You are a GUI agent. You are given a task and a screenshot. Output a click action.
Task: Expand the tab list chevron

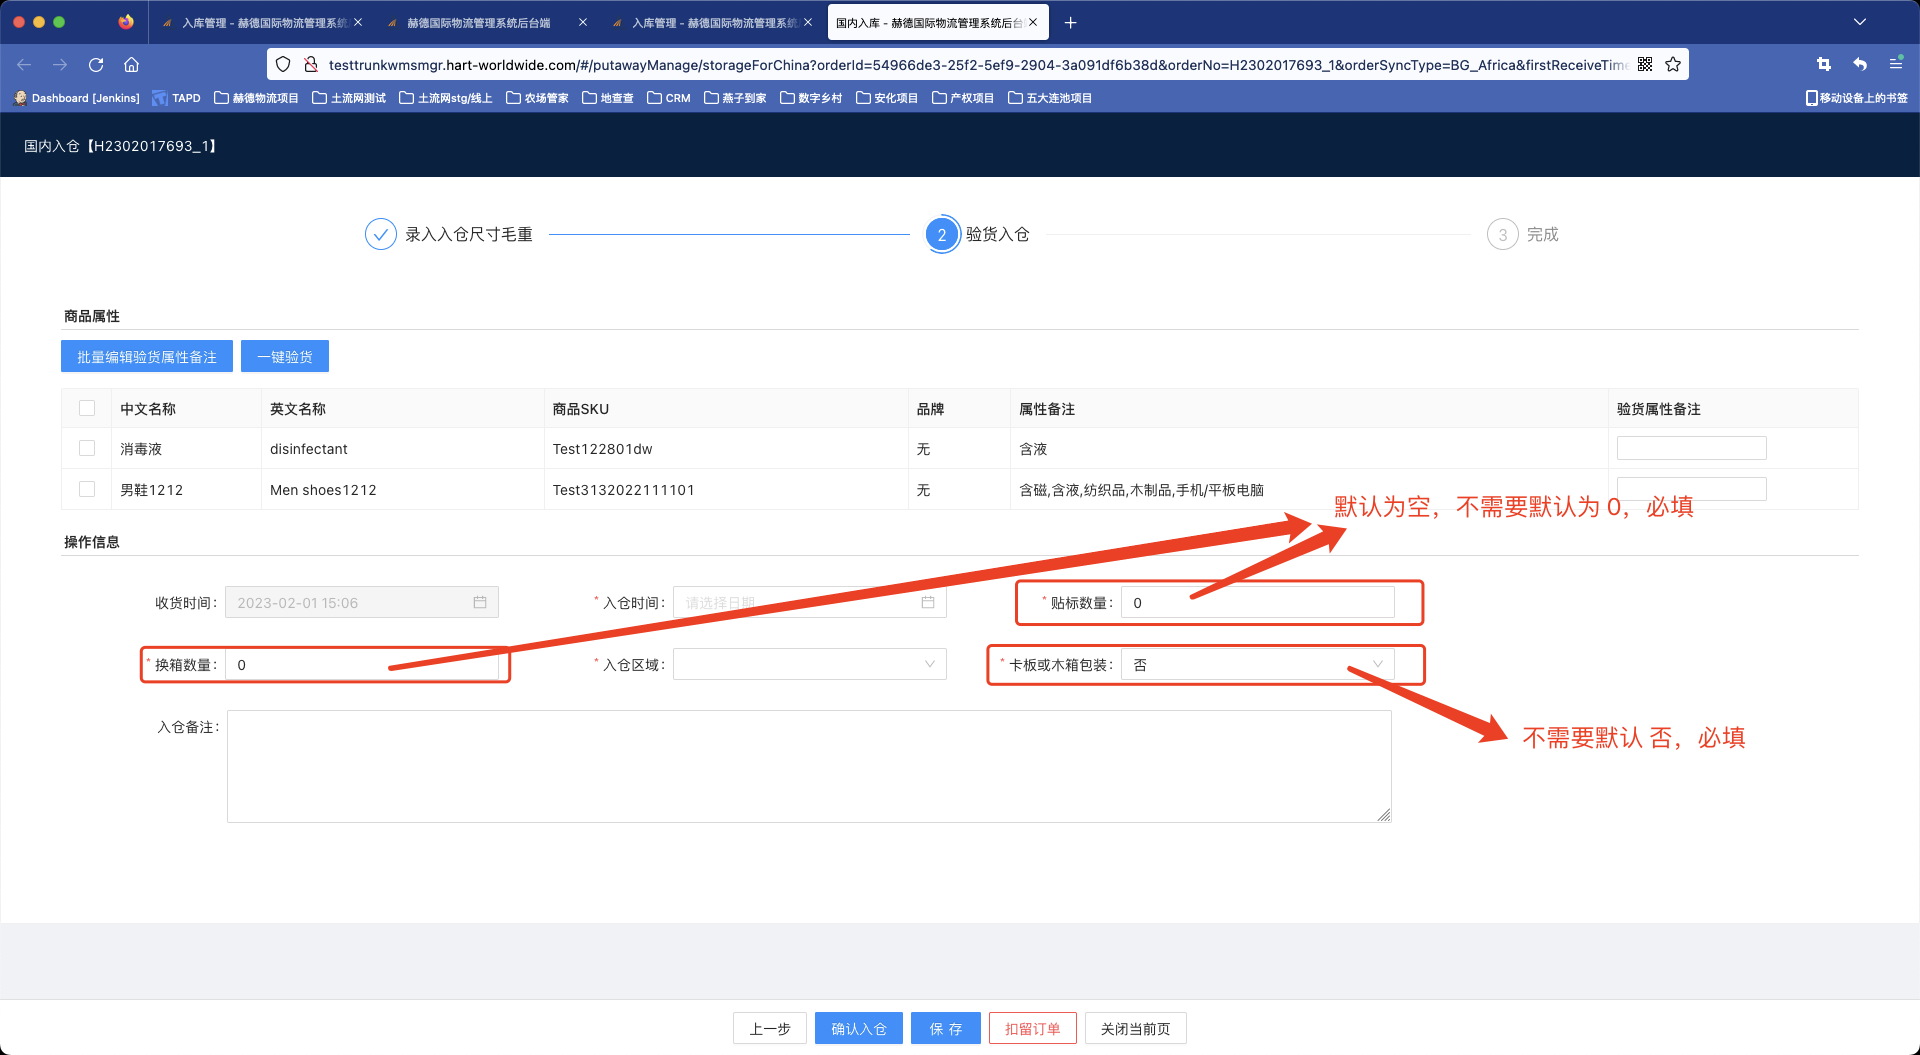point(1859,22)
